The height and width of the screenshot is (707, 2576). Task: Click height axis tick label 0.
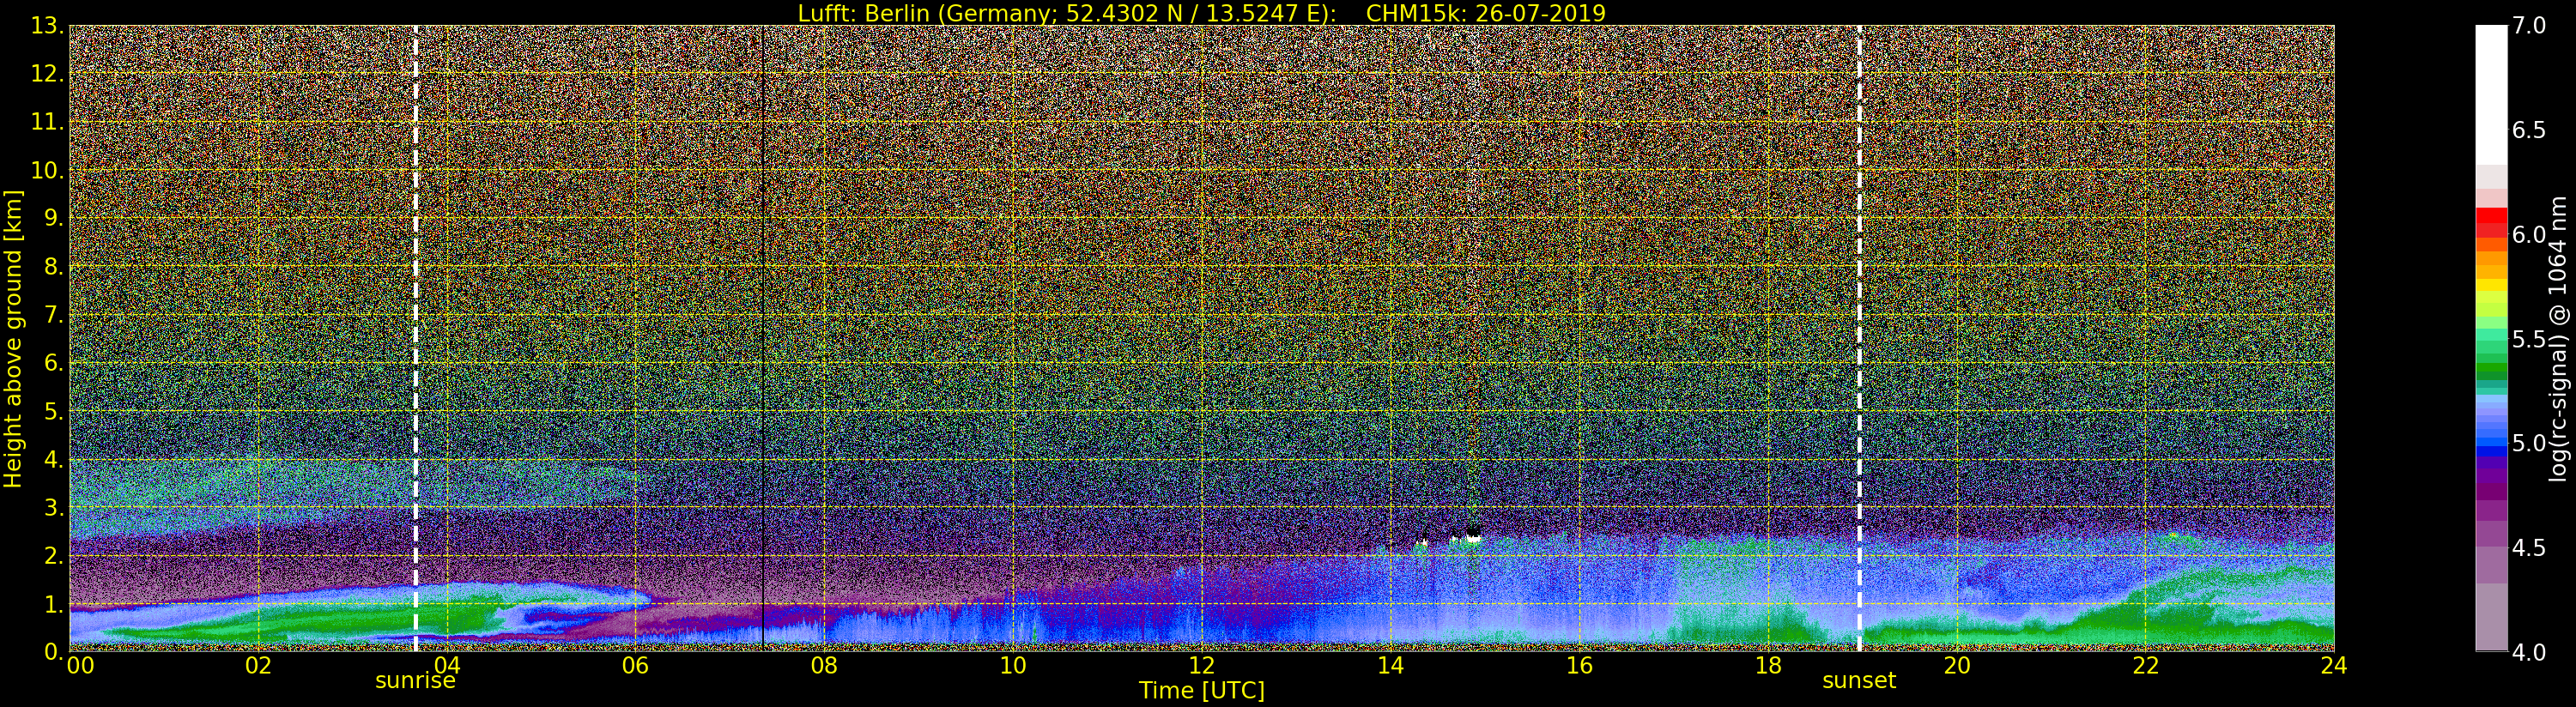54,652
